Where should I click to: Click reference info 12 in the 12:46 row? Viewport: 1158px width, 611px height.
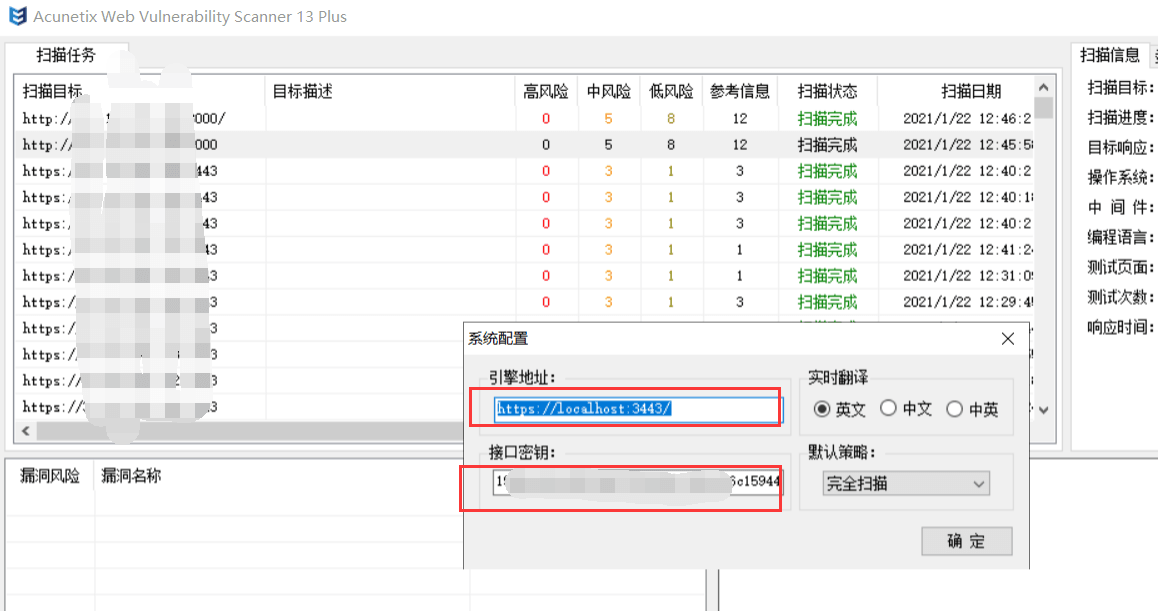click(740, 118)
